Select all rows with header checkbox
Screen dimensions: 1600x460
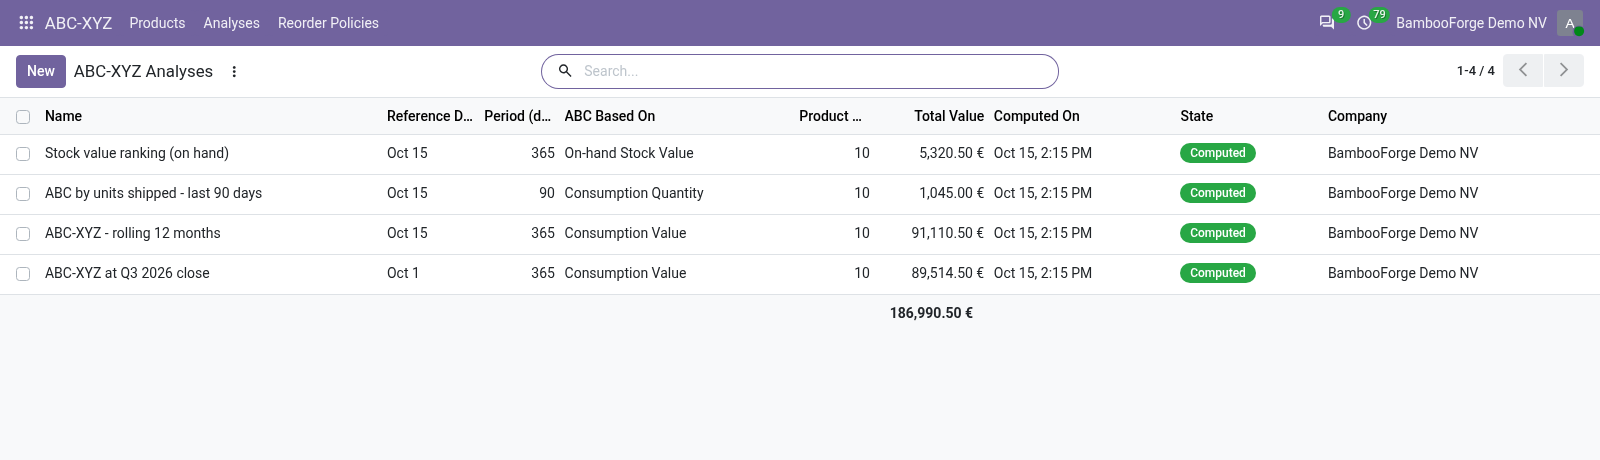pos(23,117)
